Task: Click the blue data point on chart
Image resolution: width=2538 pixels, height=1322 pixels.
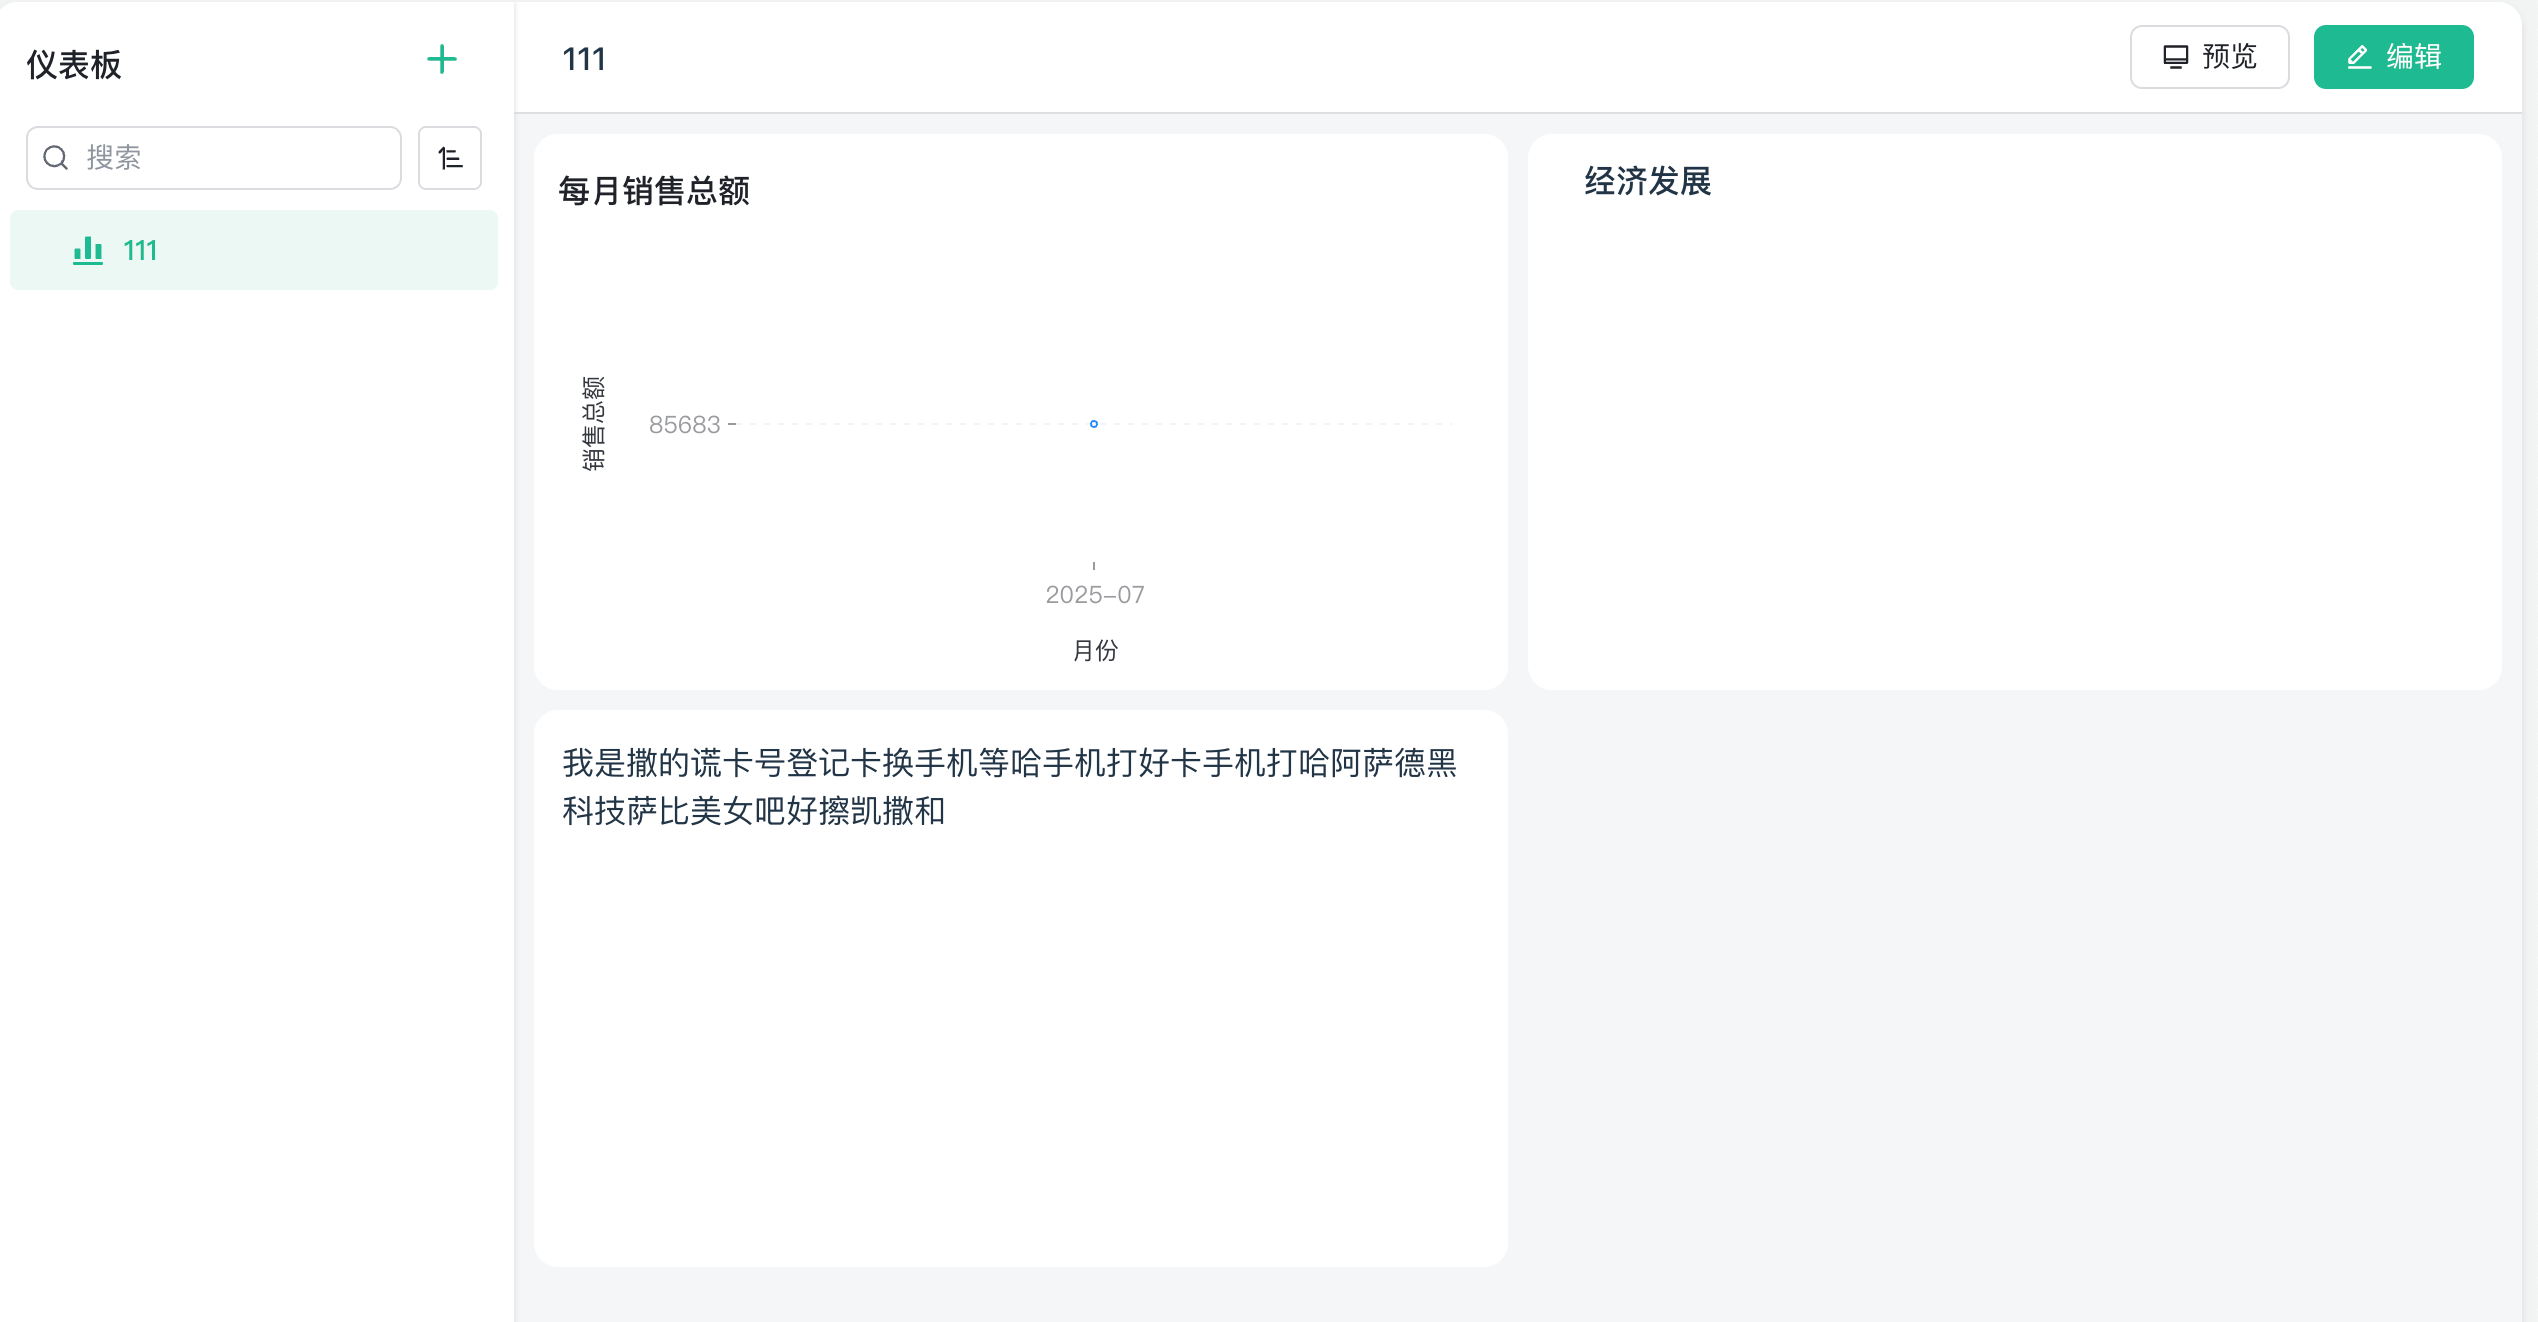Action: point(1093,424)
